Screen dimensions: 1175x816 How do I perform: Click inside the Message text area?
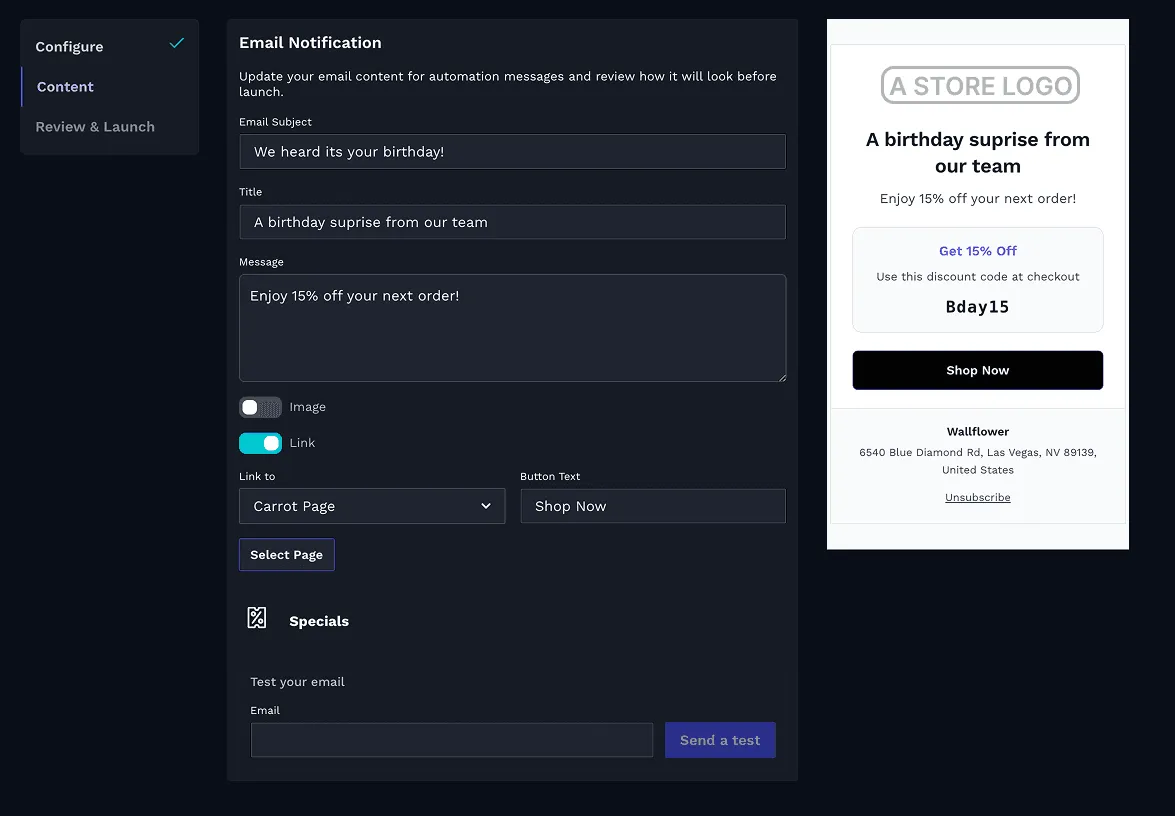click(512, 328)
